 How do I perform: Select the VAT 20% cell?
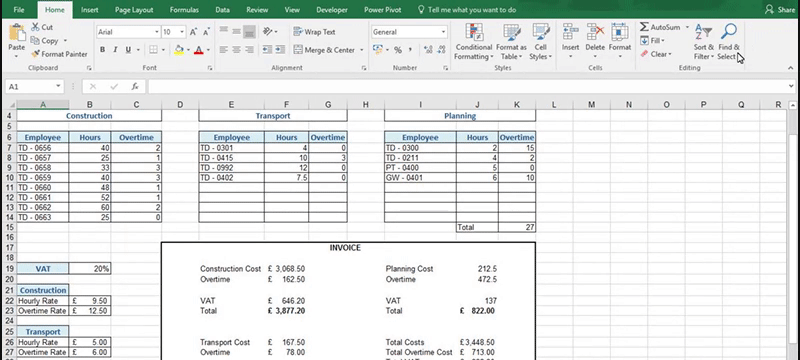(90, 268)
